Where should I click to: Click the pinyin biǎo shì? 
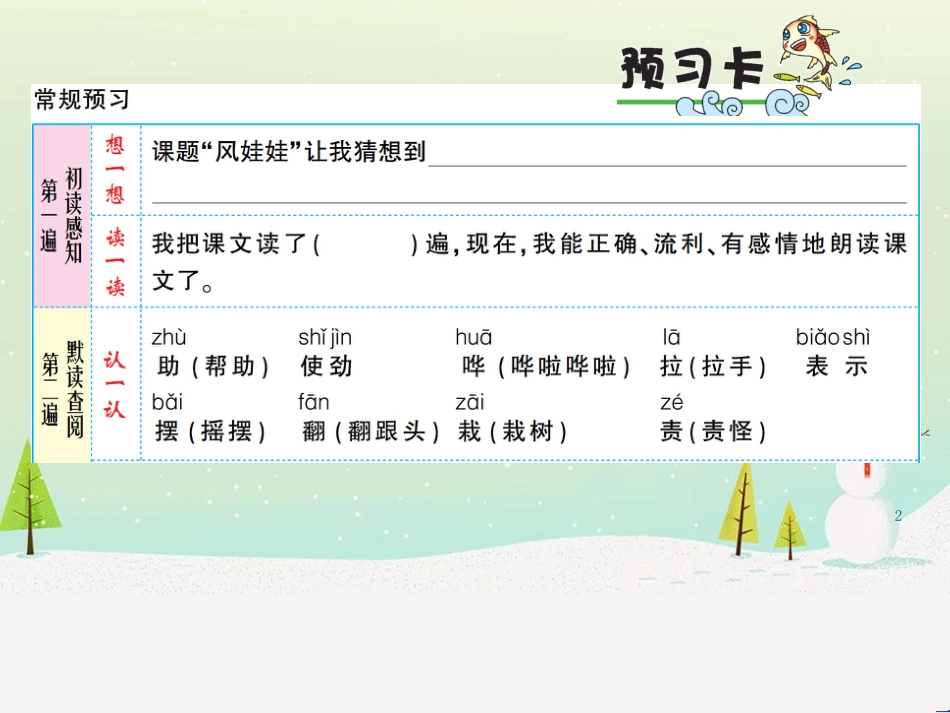click(832, 337)
